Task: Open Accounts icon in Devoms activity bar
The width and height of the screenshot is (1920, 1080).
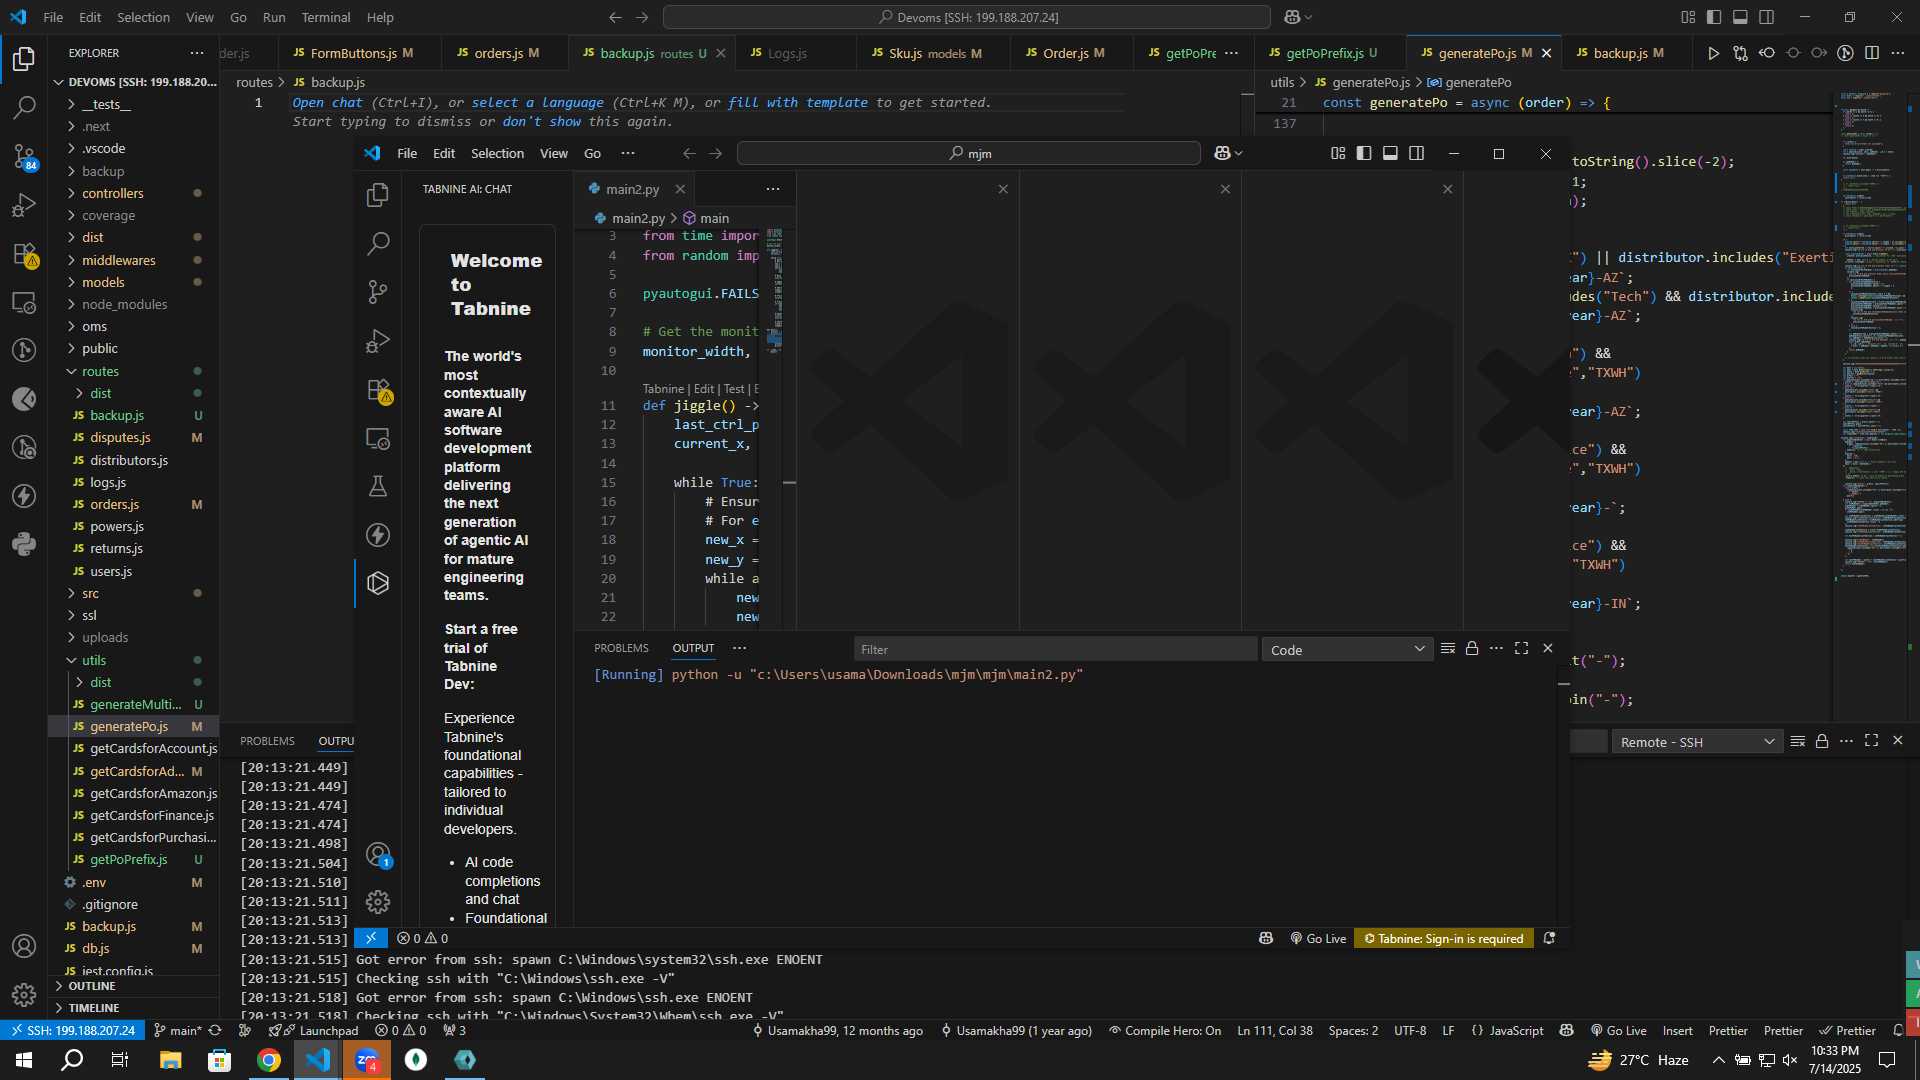Action: (24, 946)
